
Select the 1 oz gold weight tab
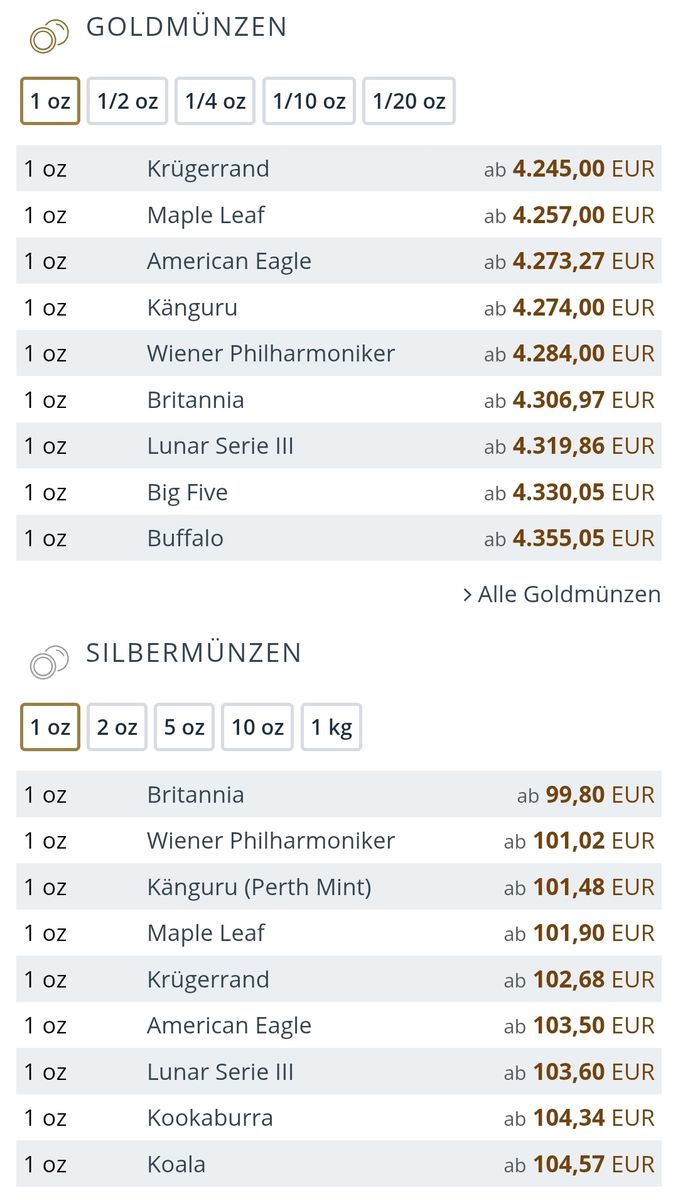coord(50,101)
